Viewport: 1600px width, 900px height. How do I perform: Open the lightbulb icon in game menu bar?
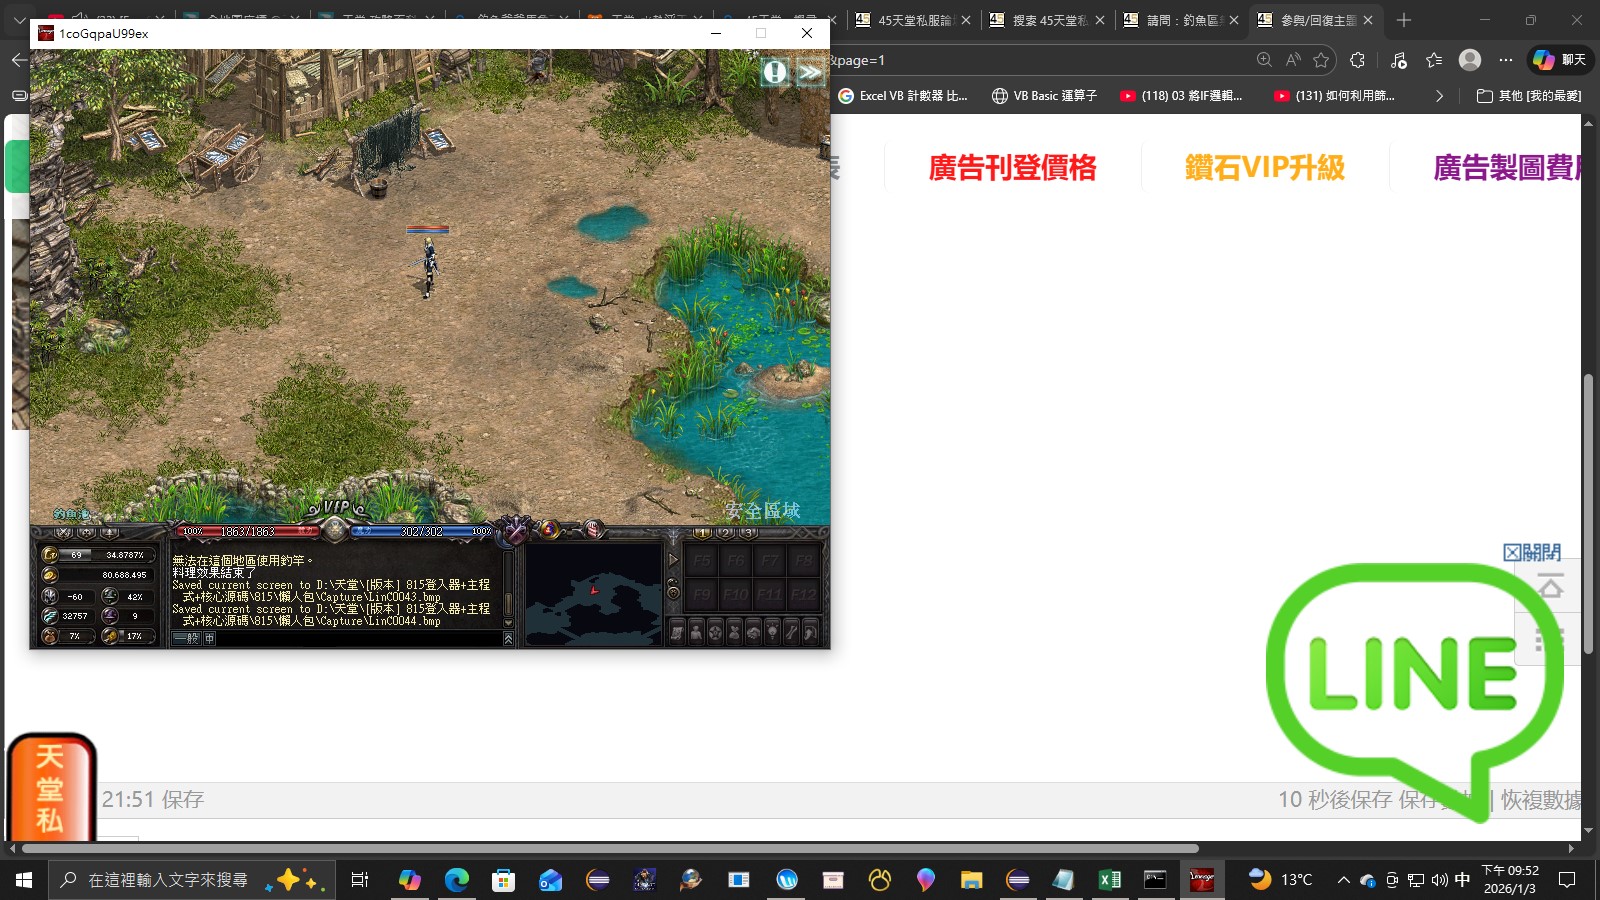772,632
